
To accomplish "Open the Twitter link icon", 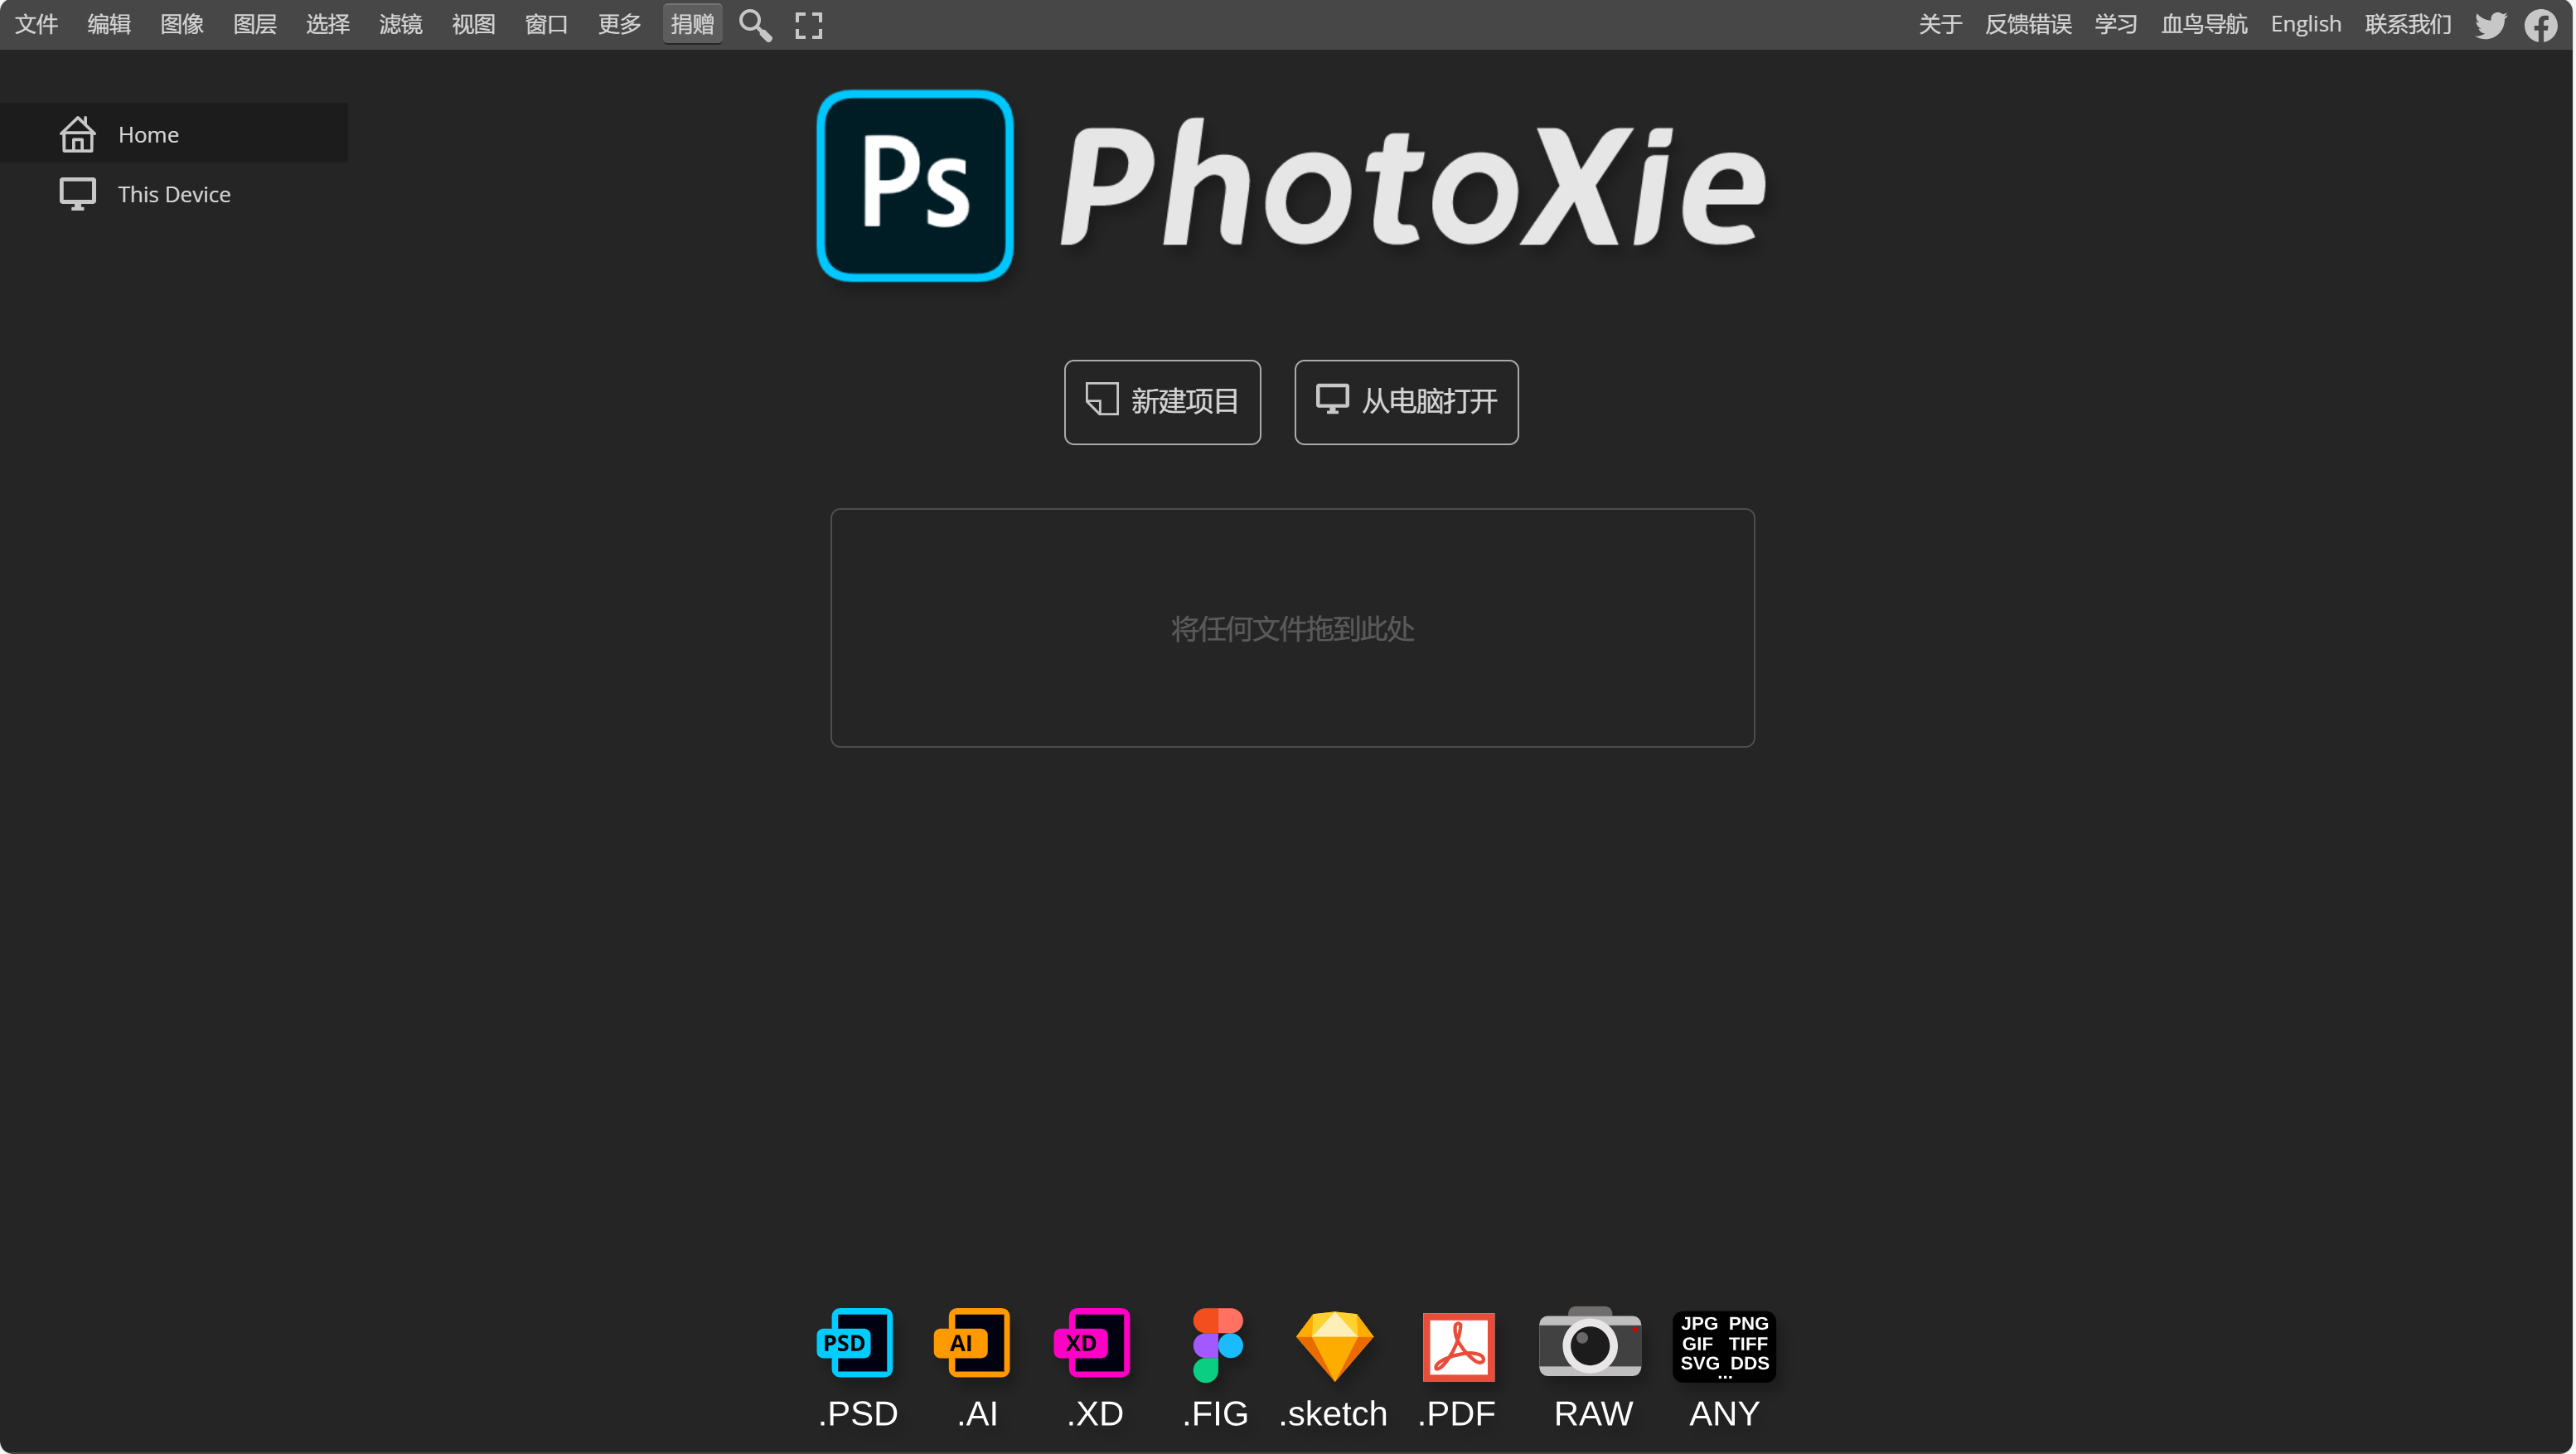I will click(x=2491, y=25).
